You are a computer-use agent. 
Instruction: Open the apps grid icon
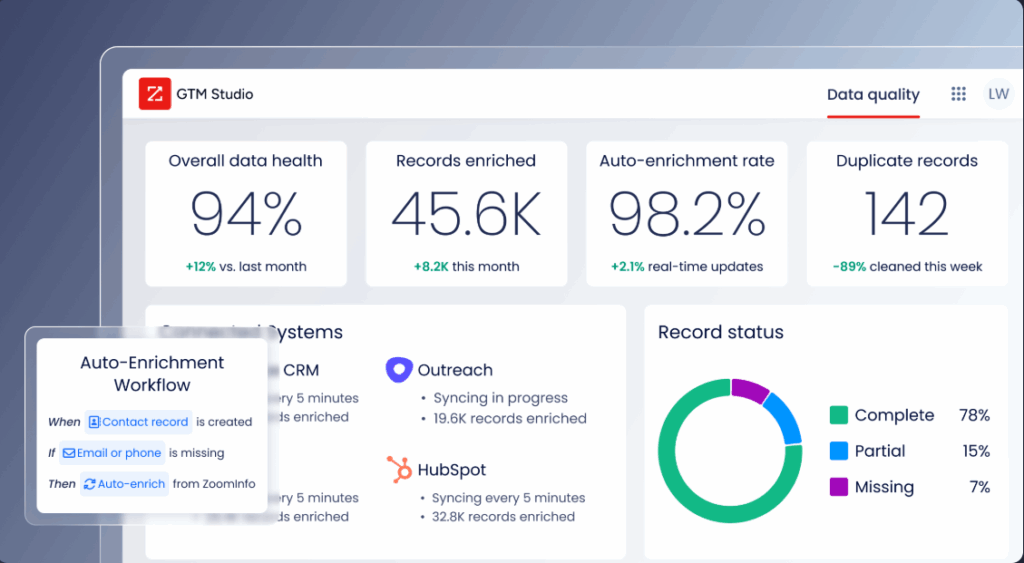click(958, 94)
